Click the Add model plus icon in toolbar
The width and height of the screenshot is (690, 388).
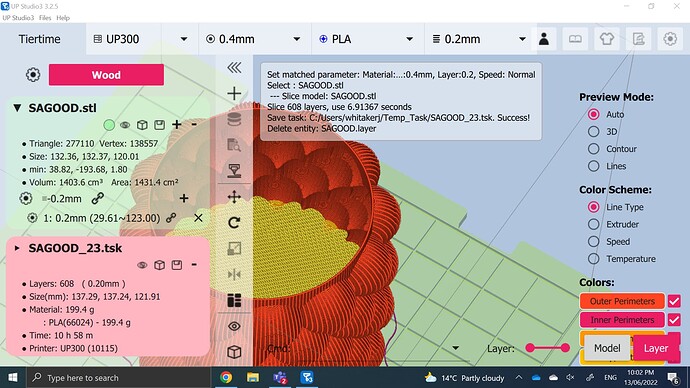(x=234, y=93)
